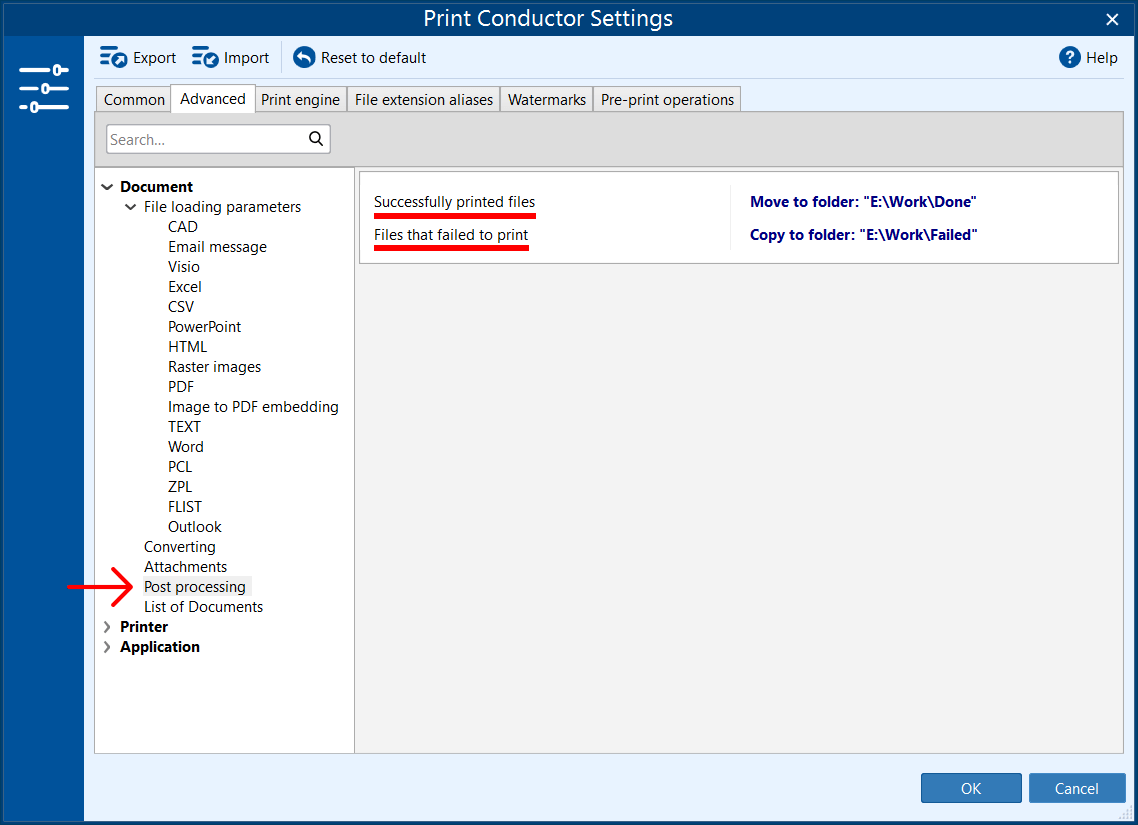Edit the Move to folder setting value

pyautogui.click(x=862, y=202)
